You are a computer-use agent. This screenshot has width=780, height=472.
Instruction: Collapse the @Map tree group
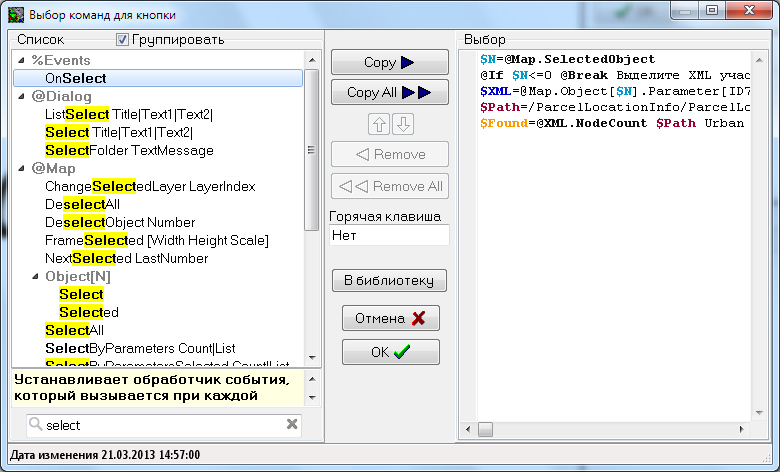21,168
